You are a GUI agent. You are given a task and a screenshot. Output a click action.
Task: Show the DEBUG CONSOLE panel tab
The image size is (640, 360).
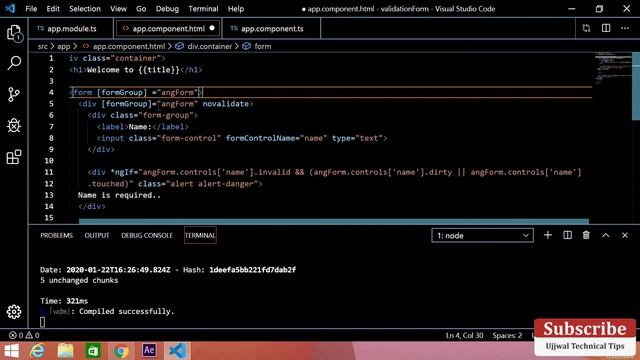point(147,236)
